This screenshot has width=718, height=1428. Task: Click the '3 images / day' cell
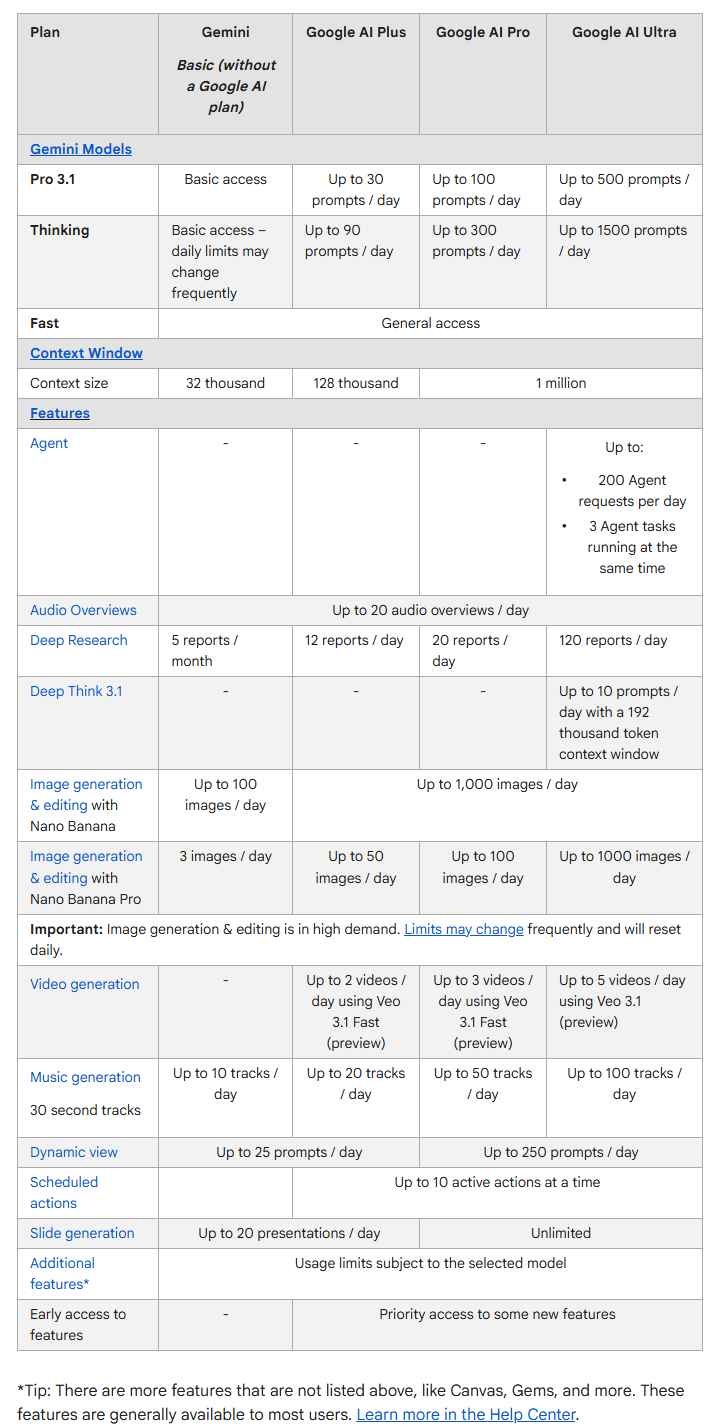[226, 877]
